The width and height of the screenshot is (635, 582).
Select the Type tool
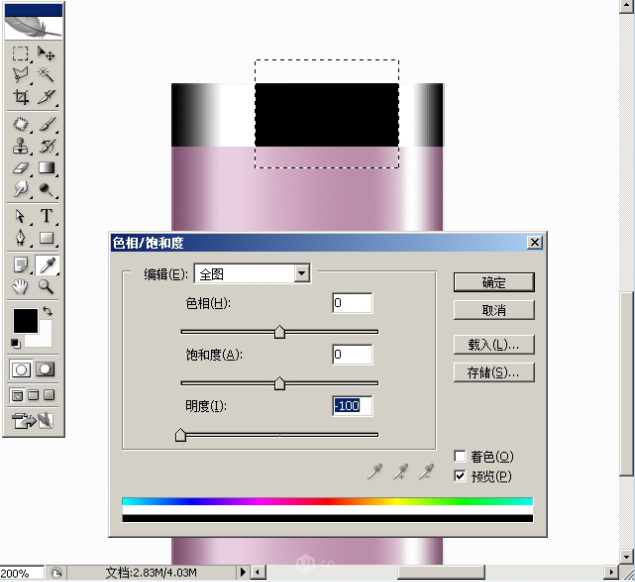click(46, 216)
